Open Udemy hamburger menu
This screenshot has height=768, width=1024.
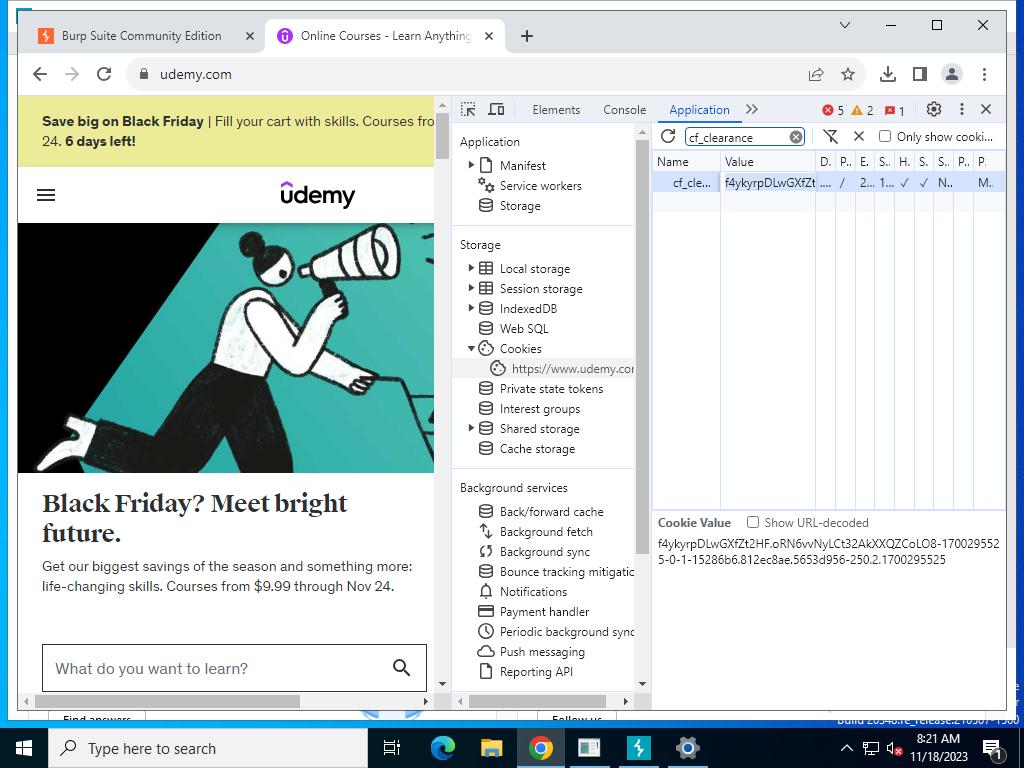pyautogui.click(x=46, y=195)
